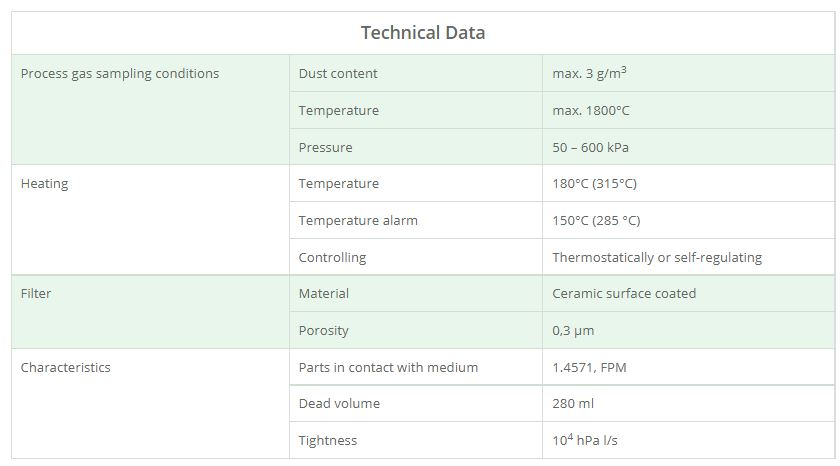This screenshot has height=466, width=840.
Task: Select the 10⁴ hPa l/s tightness value
Action: click(591, 440)
